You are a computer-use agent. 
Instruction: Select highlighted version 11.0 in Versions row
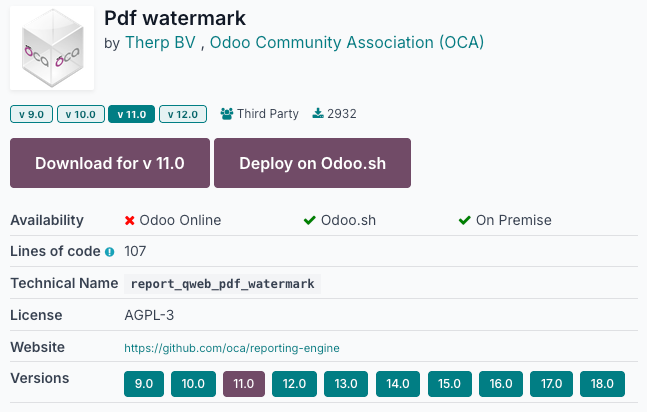244,384
